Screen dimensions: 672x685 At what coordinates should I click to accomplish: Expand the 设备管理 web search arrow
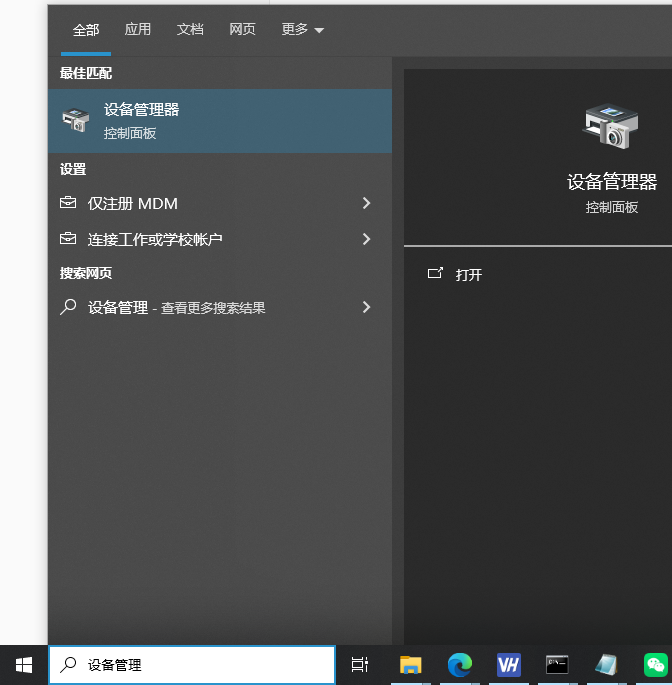click(x=367, y=307)
